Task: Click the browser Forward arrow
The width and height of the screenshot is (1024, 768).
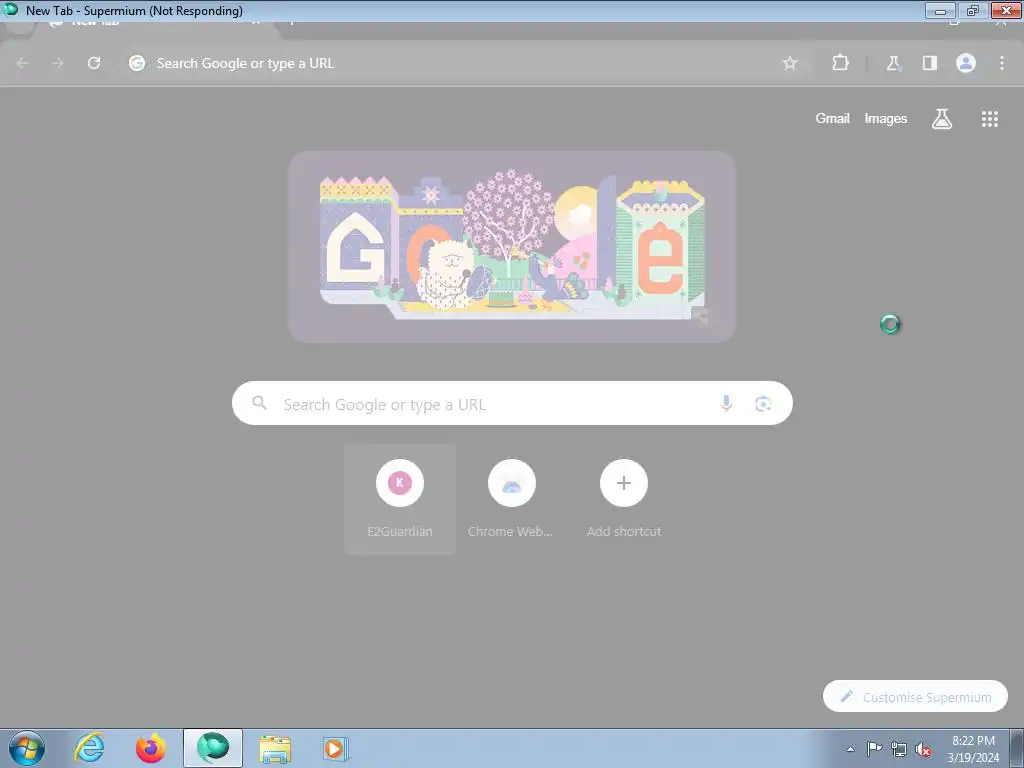Action: click(58, 63)
